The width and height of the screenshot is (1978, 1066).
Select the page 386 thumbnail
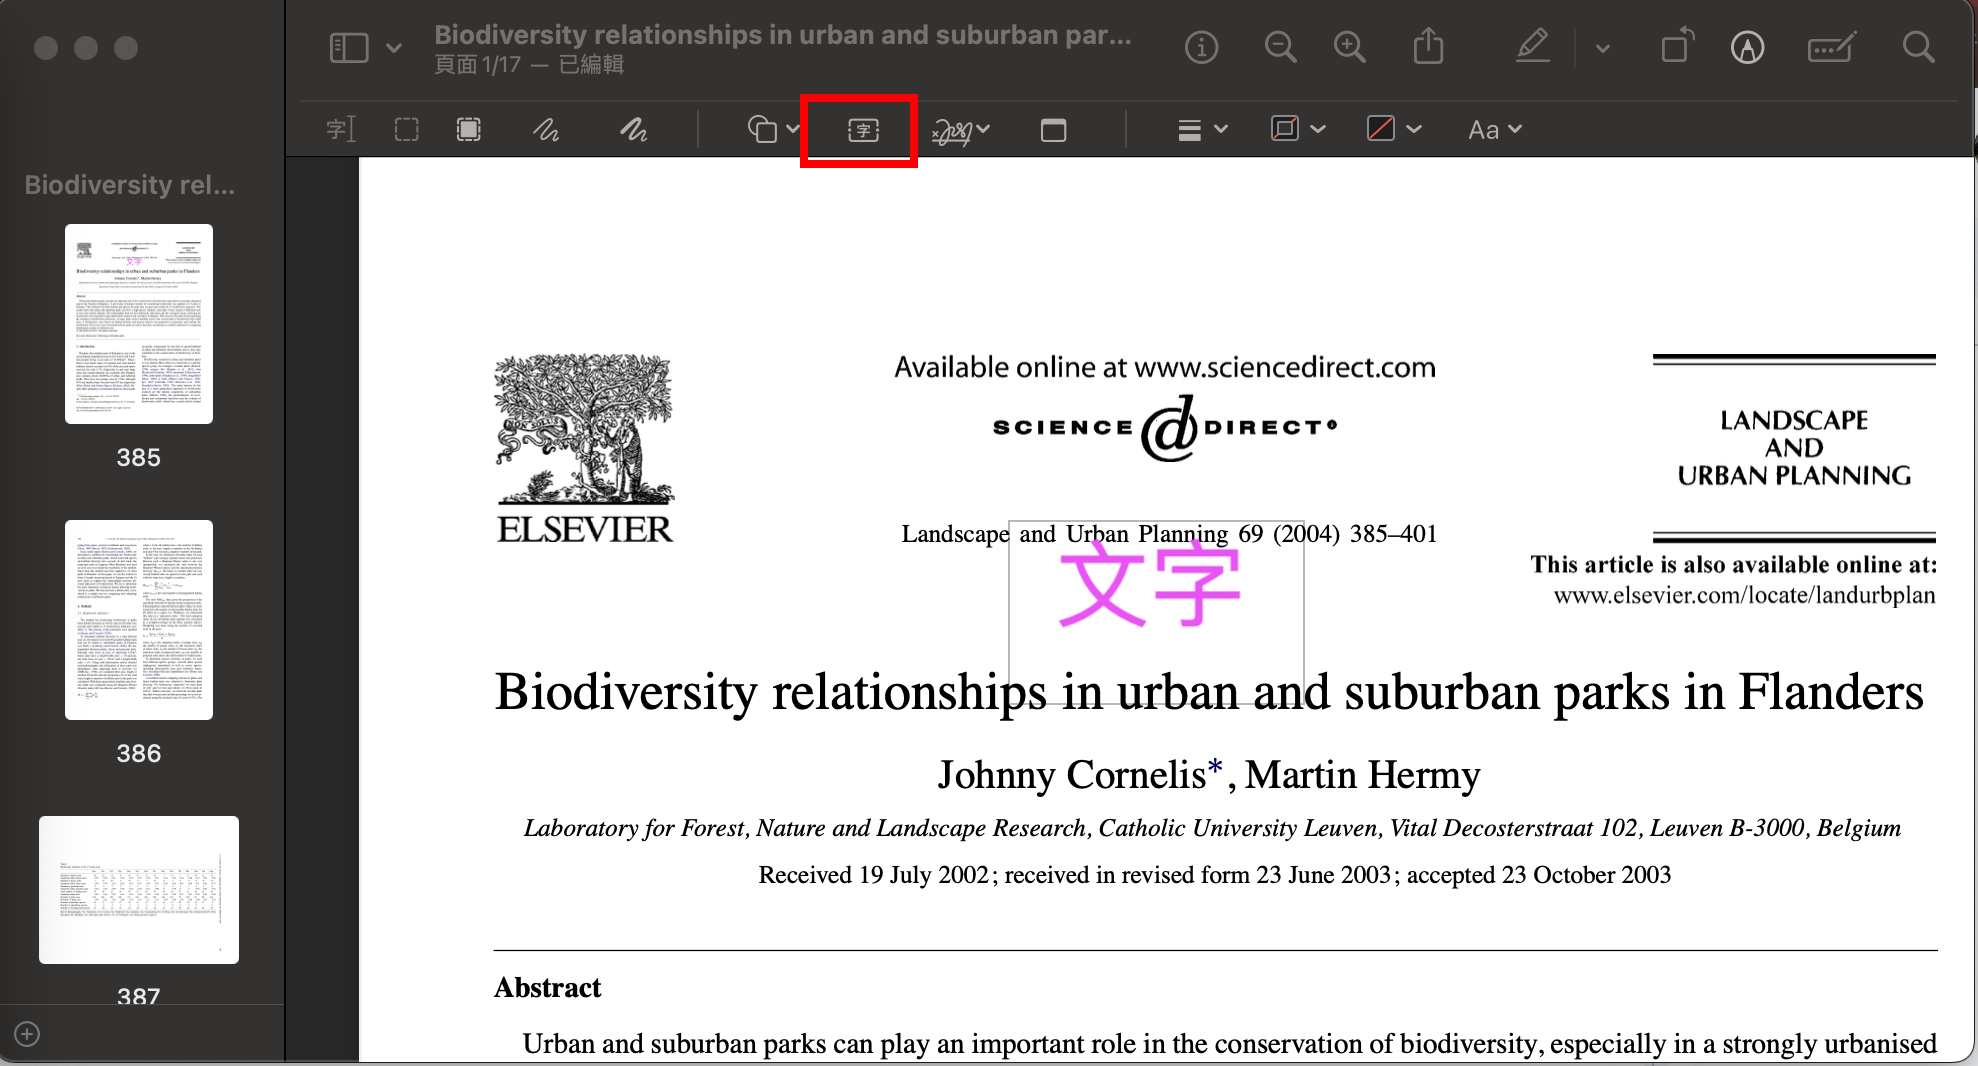(x=139, y=620)
